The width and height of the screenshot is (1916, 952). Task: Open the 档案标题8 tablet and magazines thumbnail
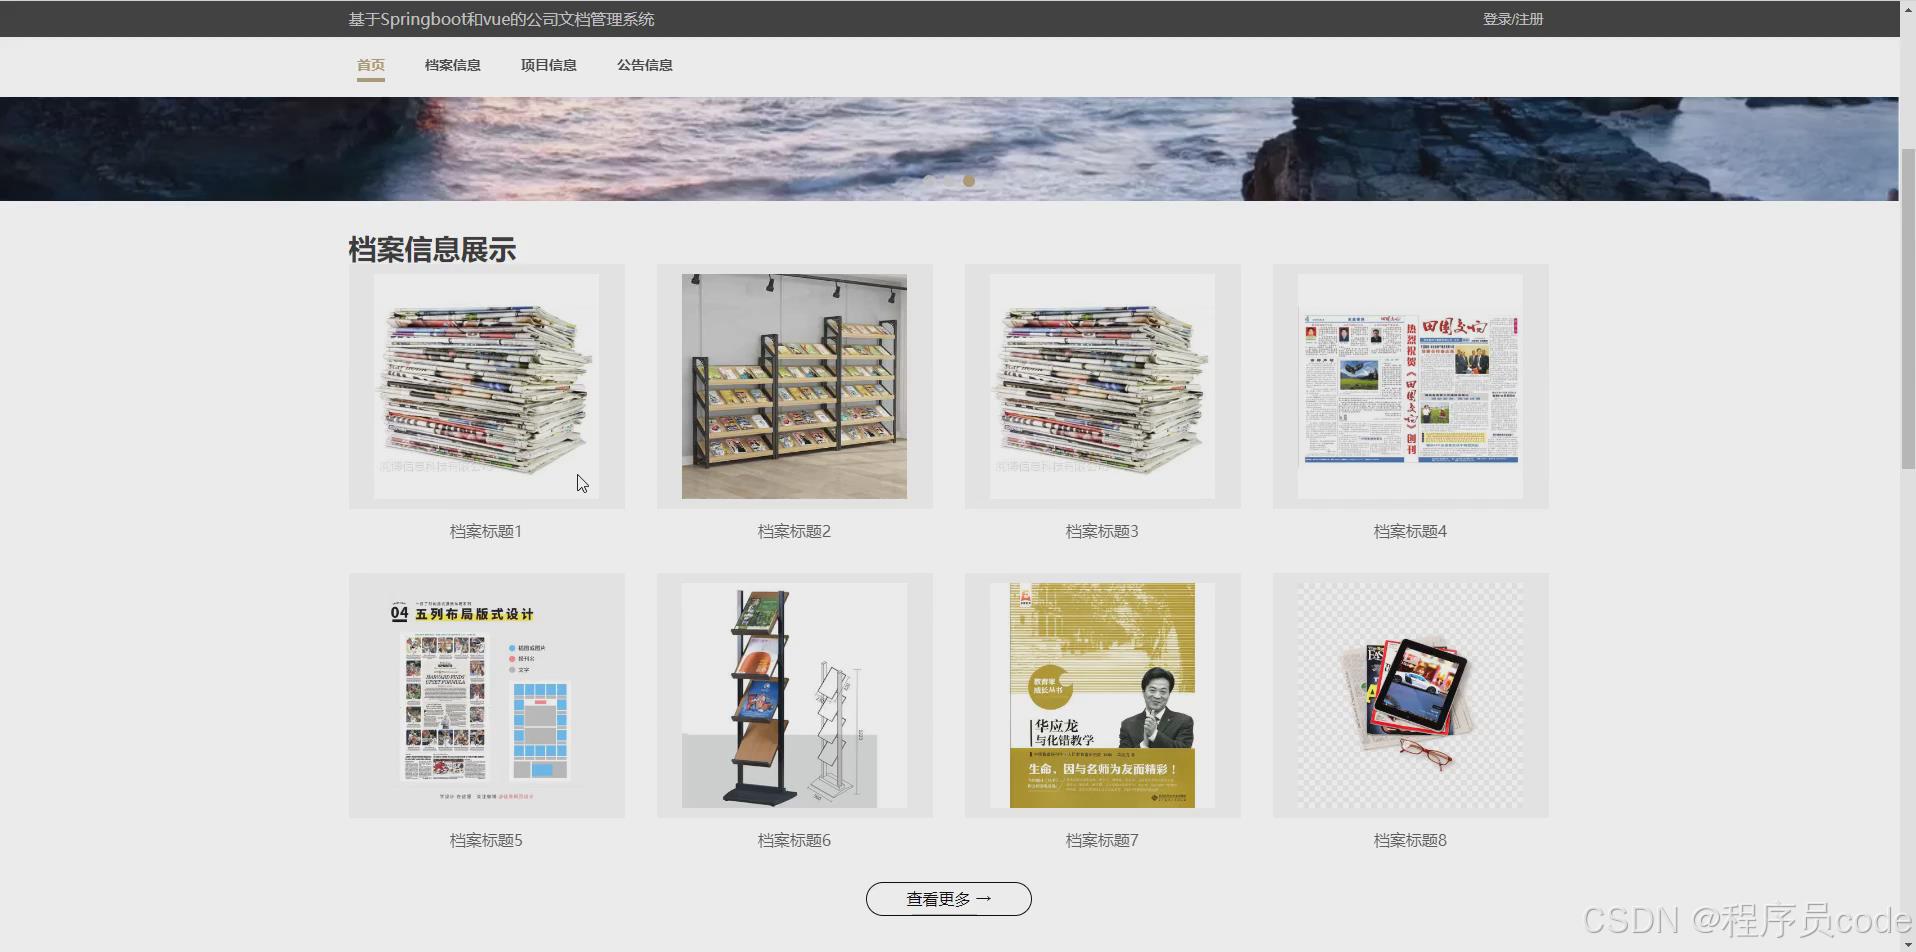click(x=1410, y=695)
